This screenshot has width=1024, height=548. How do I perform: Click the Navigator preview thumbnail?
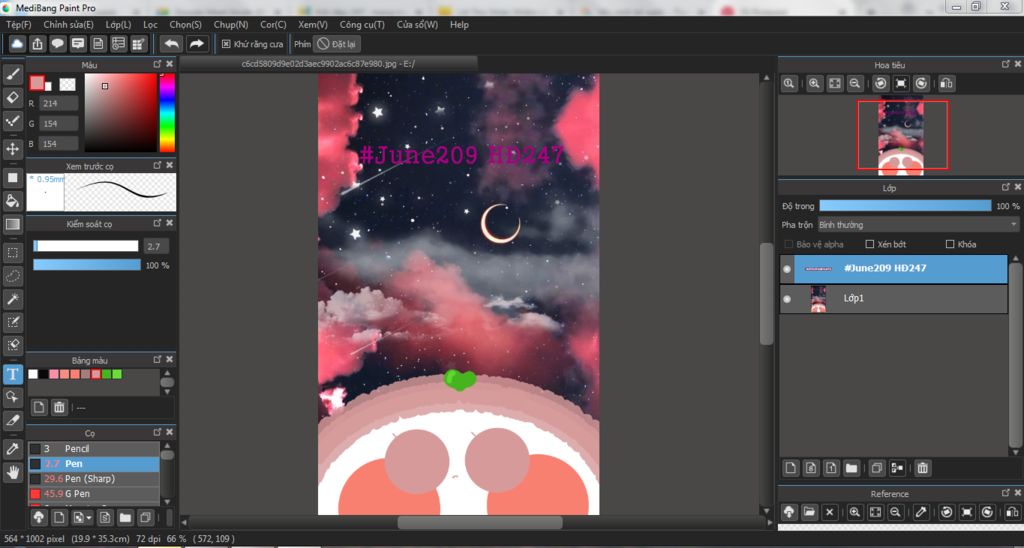pyautogui.click(x=901, y=135)
